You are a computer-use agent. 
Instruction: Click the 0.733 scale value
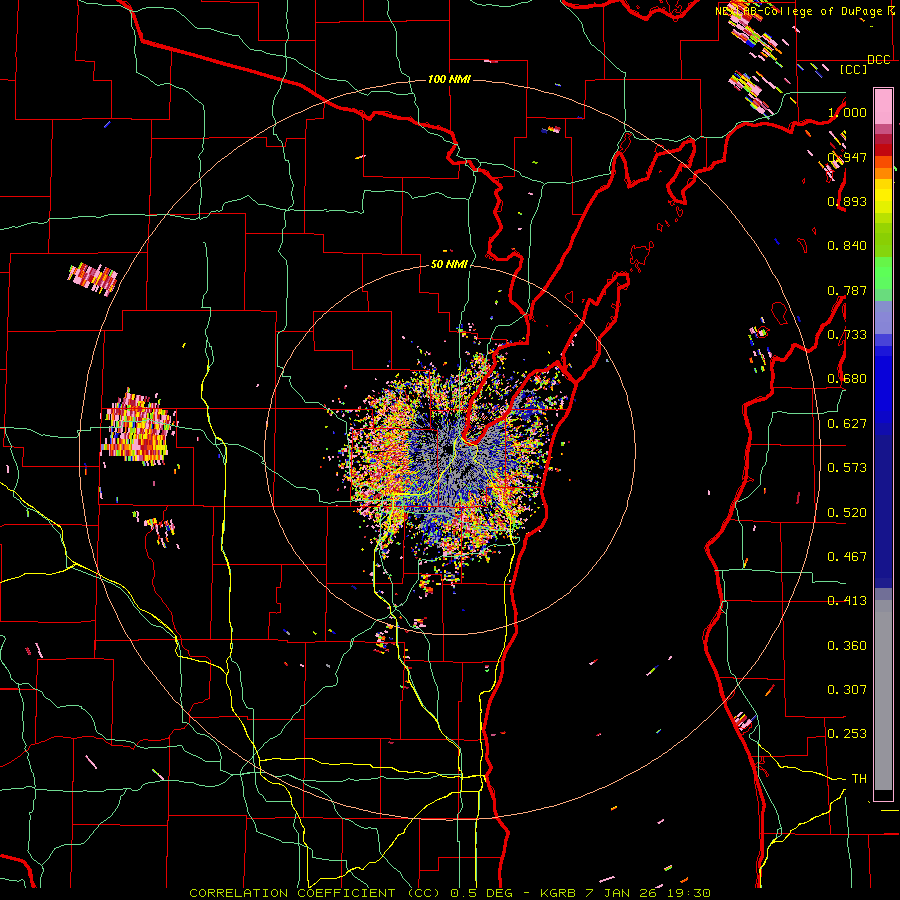click(x=847, y=335)
